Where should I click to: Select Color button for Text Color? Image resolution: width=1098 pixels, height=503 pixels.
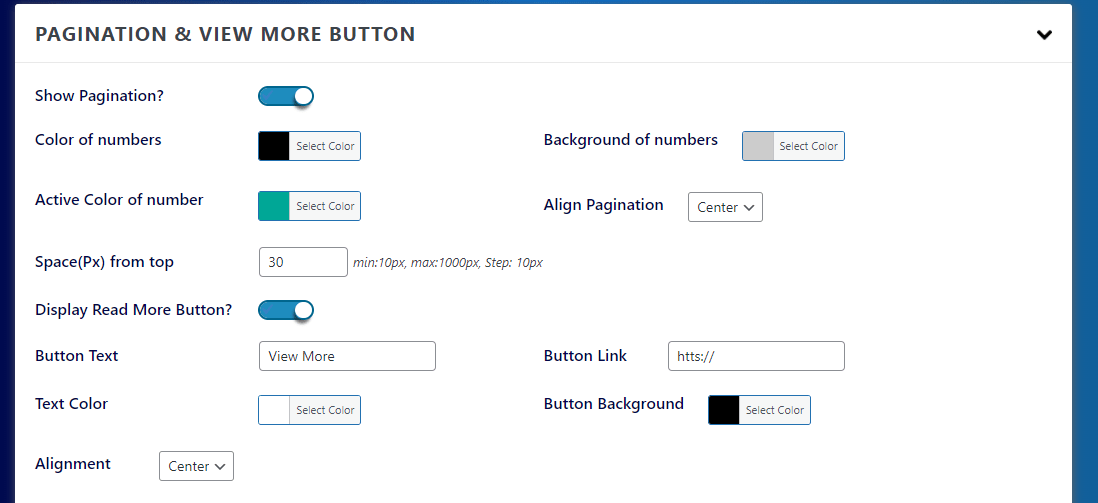click(325, 410)
